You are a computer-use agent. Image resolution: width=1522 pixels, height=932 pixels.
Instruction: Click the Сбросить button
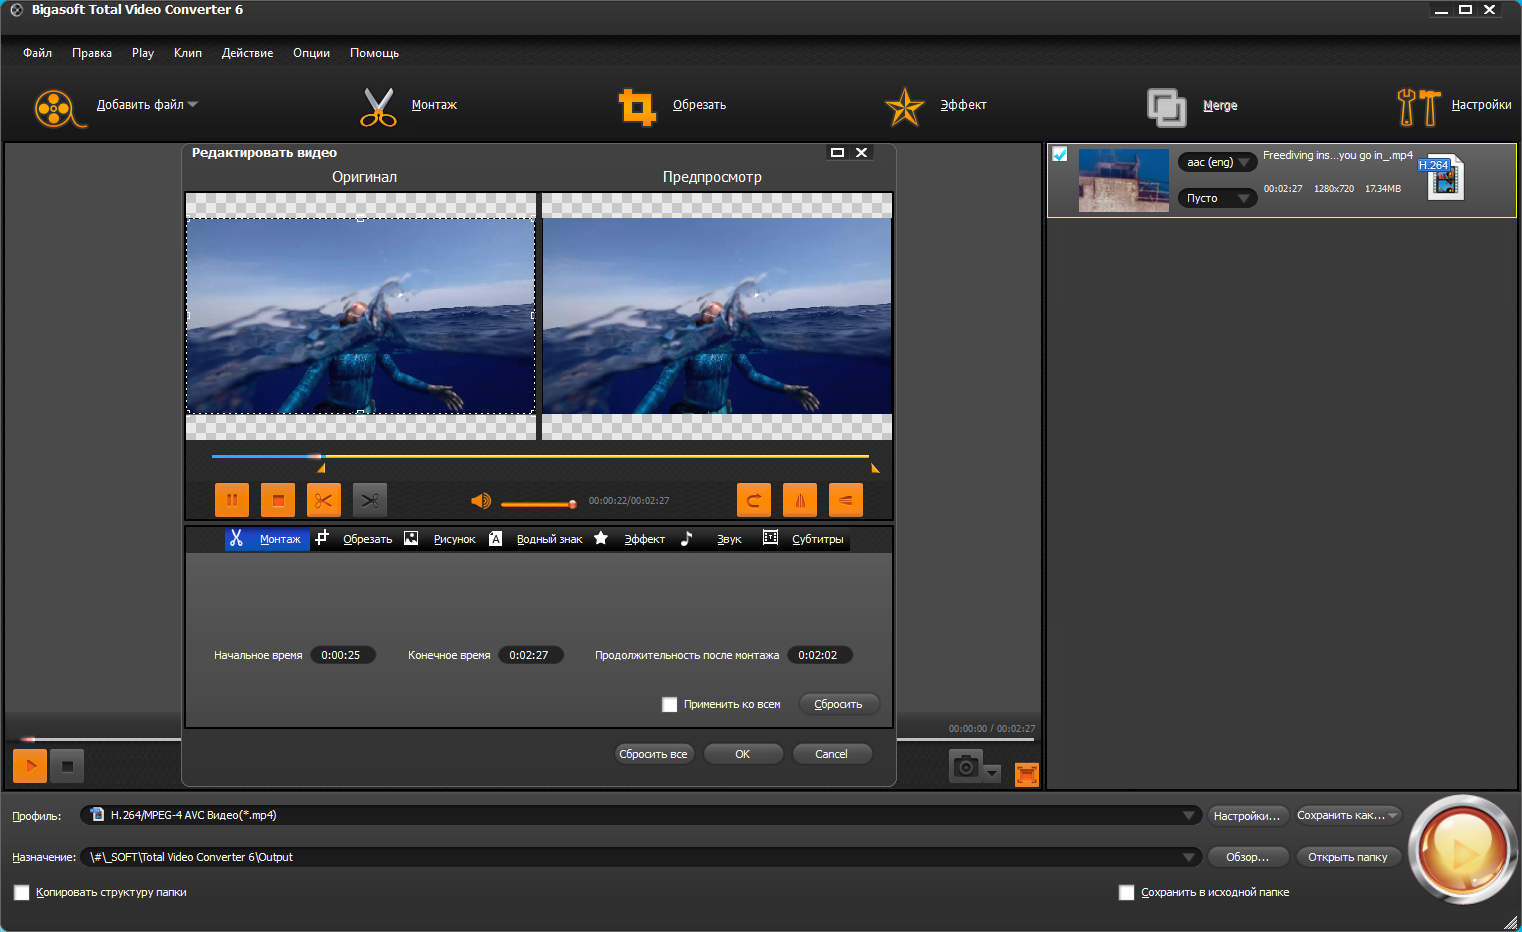tap(838, 704)
